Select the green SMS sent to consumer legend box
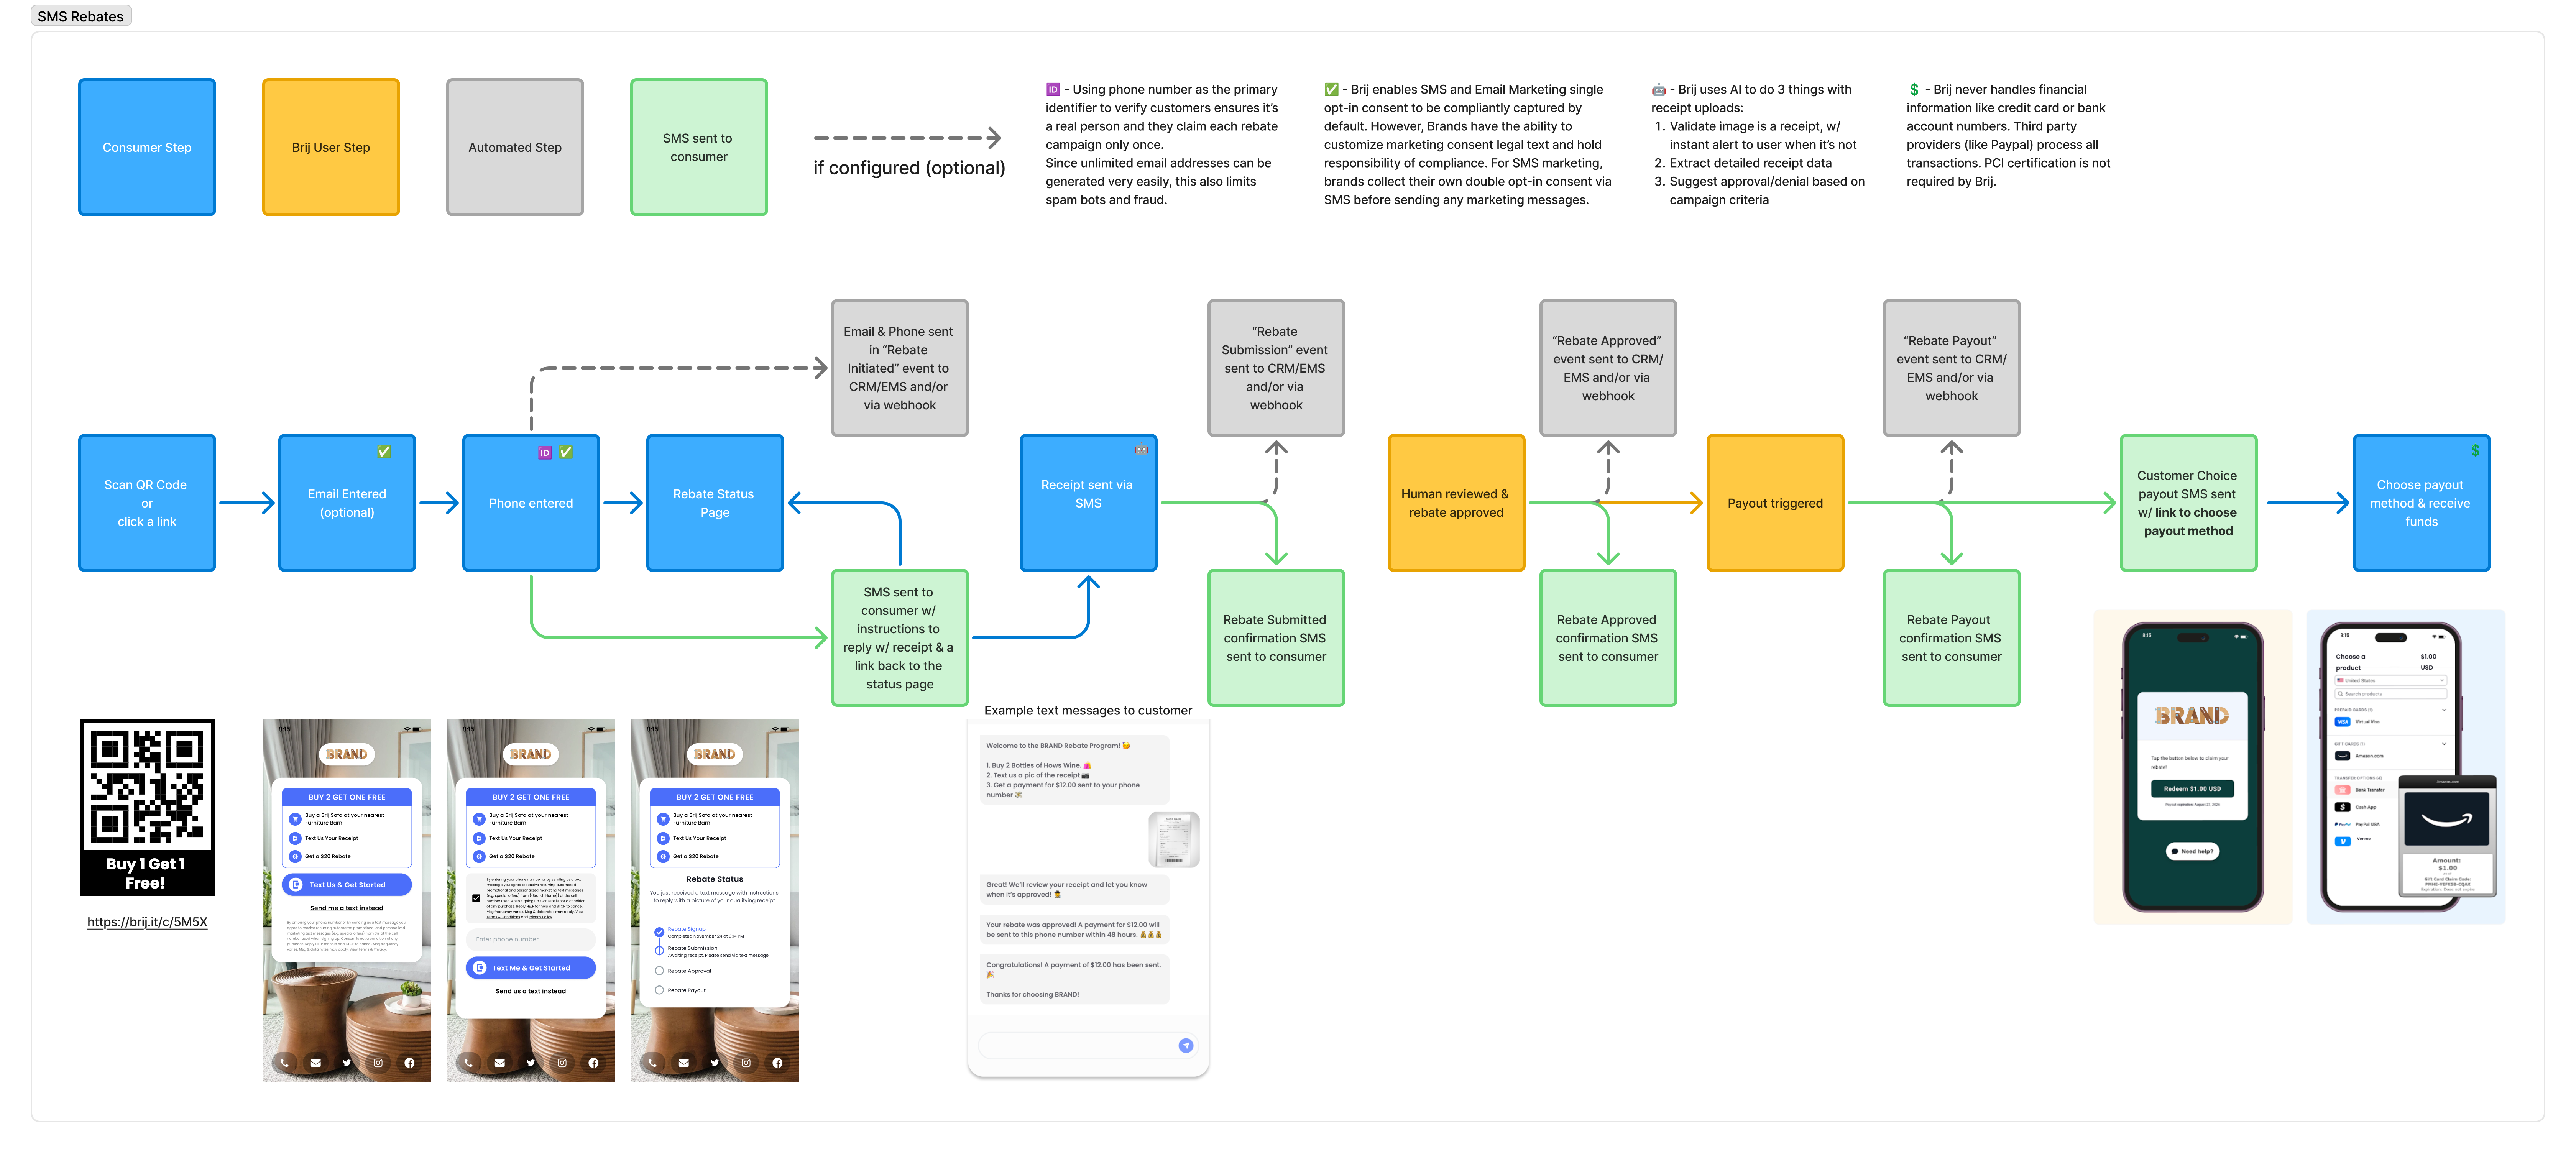Image resolution: width=2576 pixels, height=1153 pixels. 699,147
